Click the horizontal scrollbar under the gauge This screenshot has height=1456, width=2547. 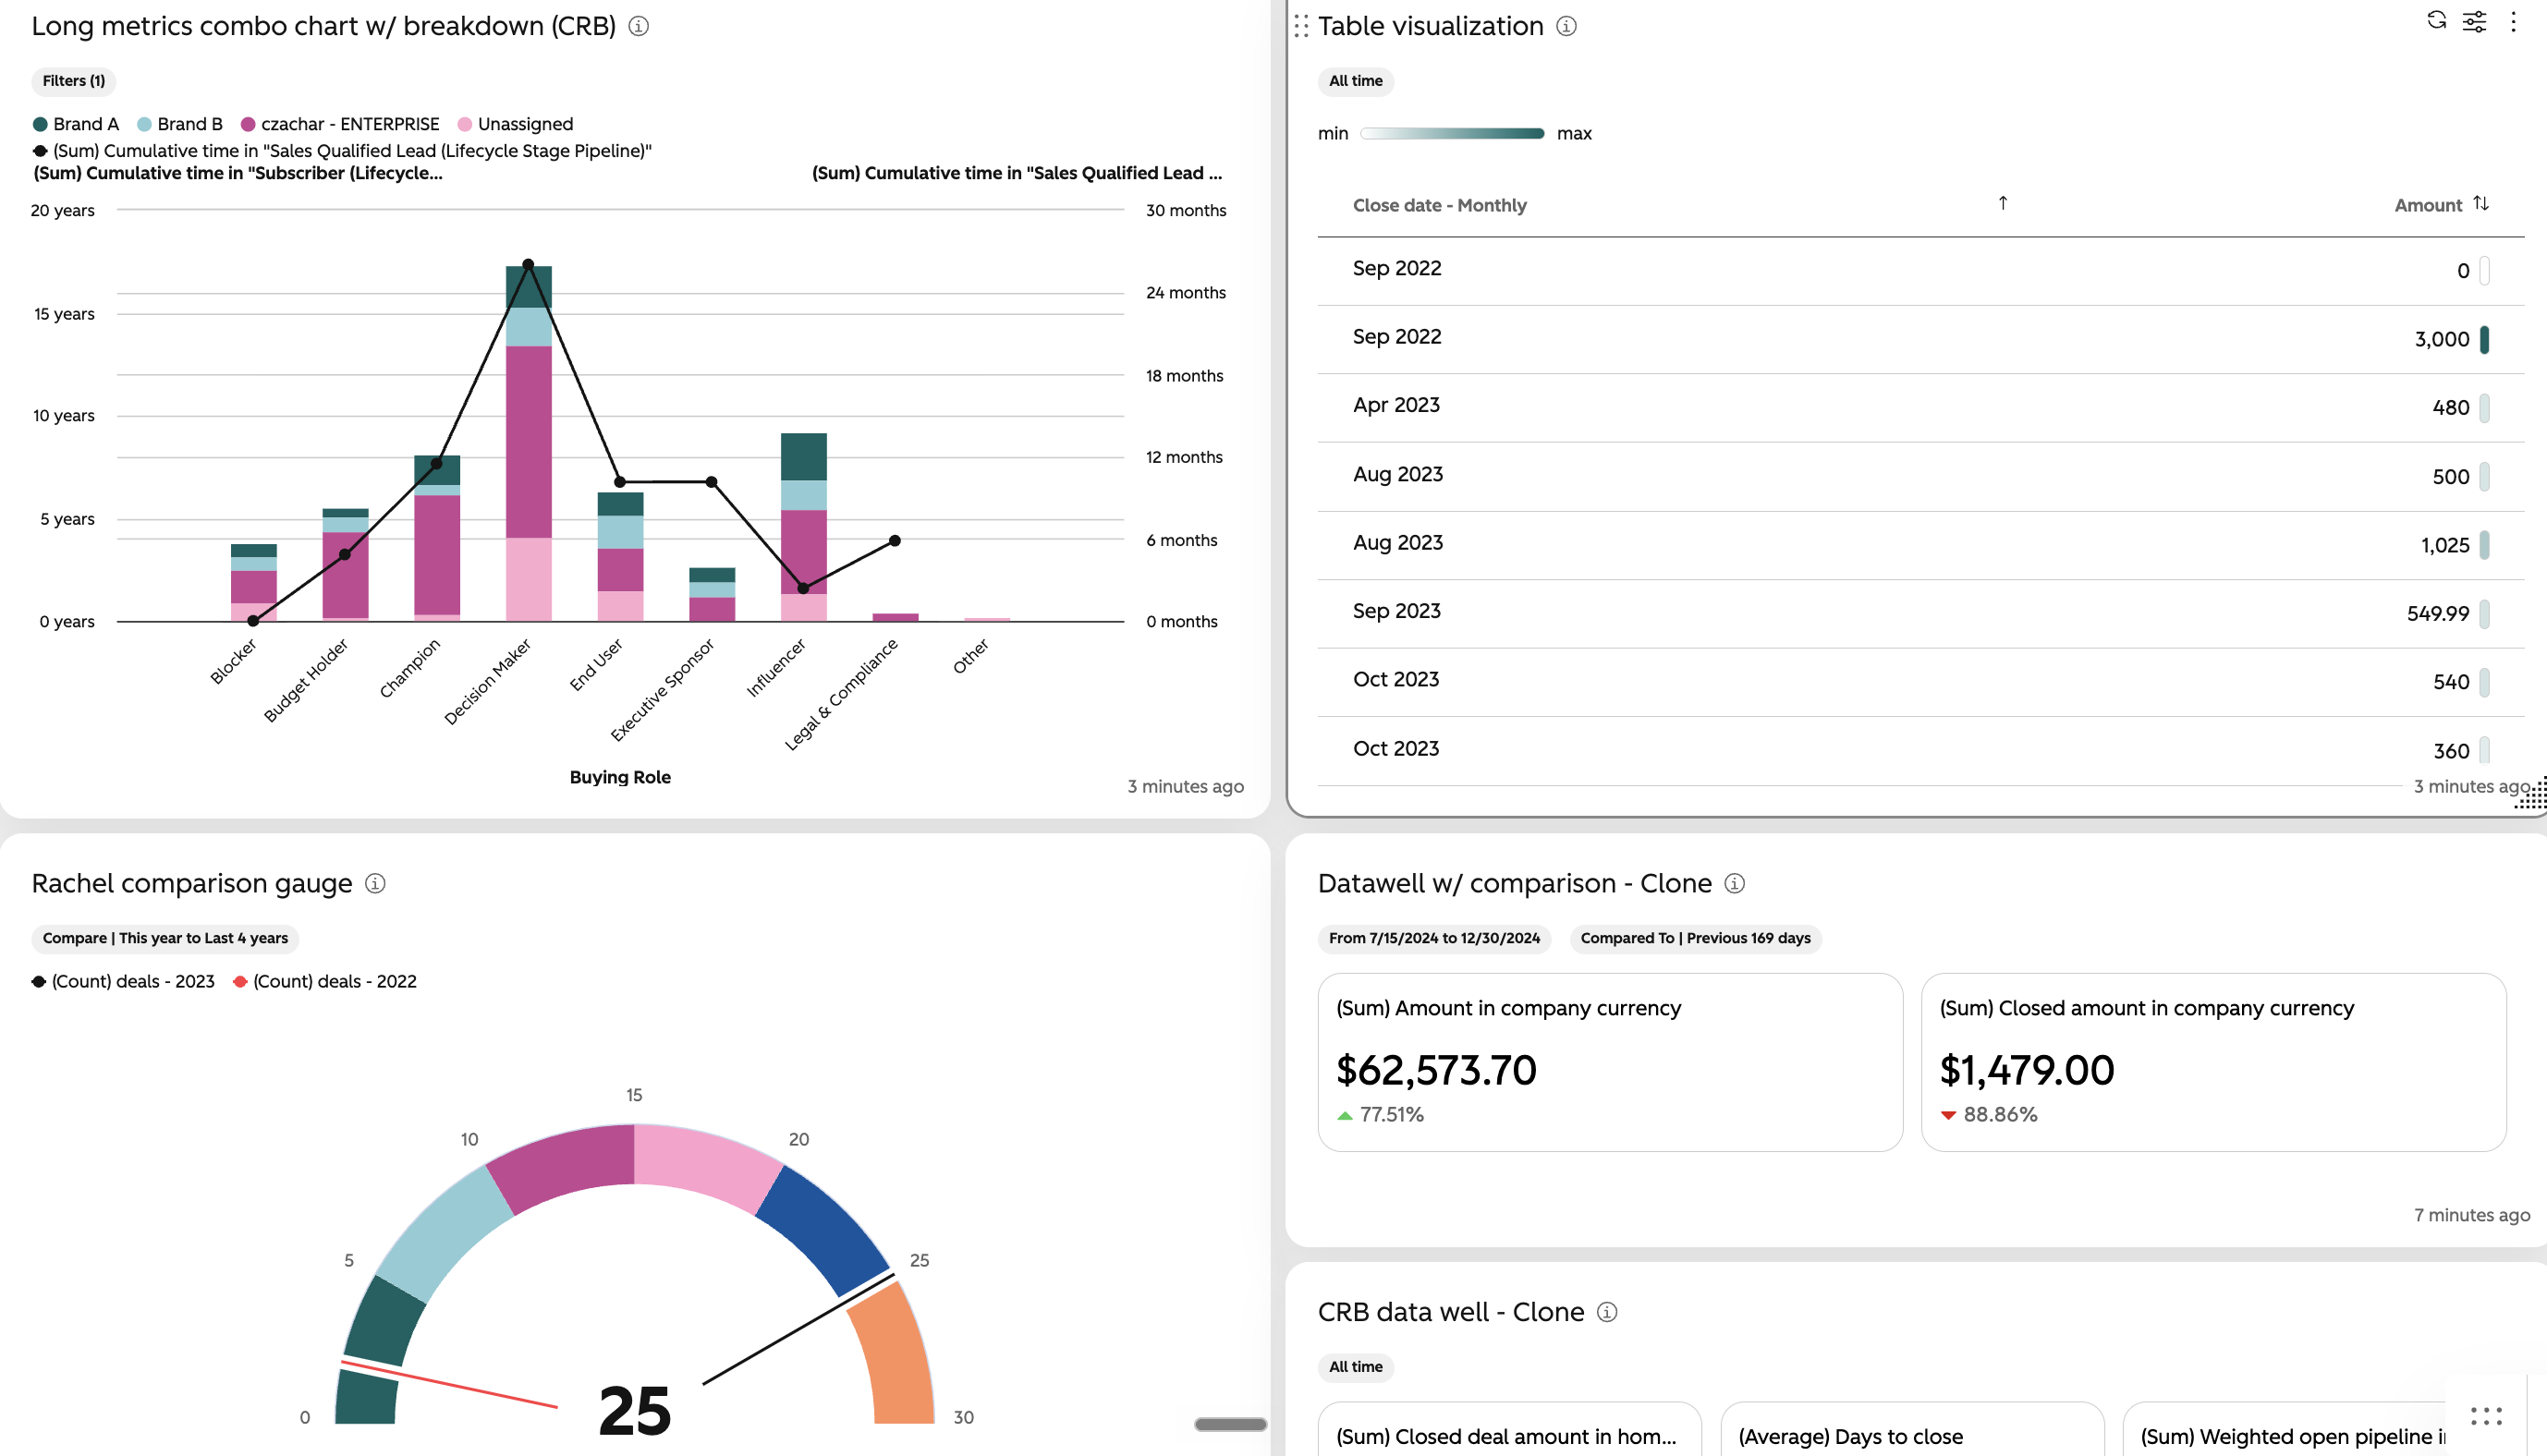coord(1230,1424)
